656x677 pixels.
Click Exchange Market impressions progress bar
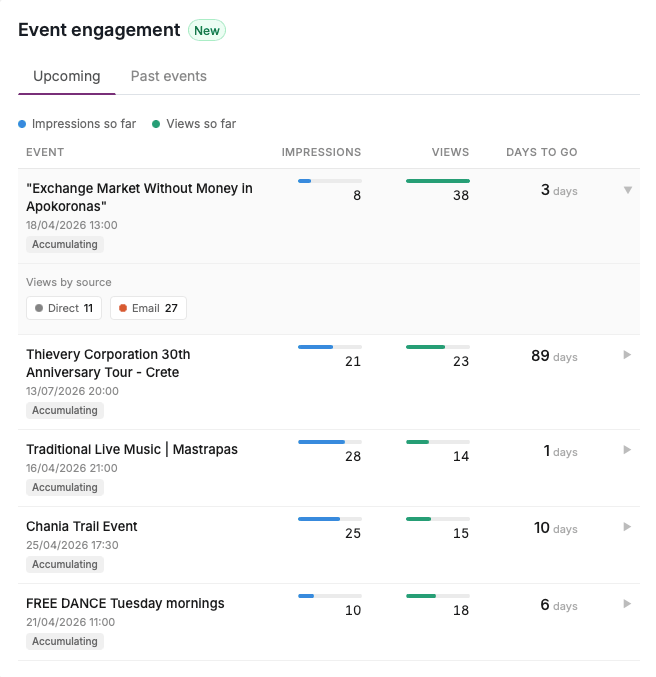[x=330, y=181]
